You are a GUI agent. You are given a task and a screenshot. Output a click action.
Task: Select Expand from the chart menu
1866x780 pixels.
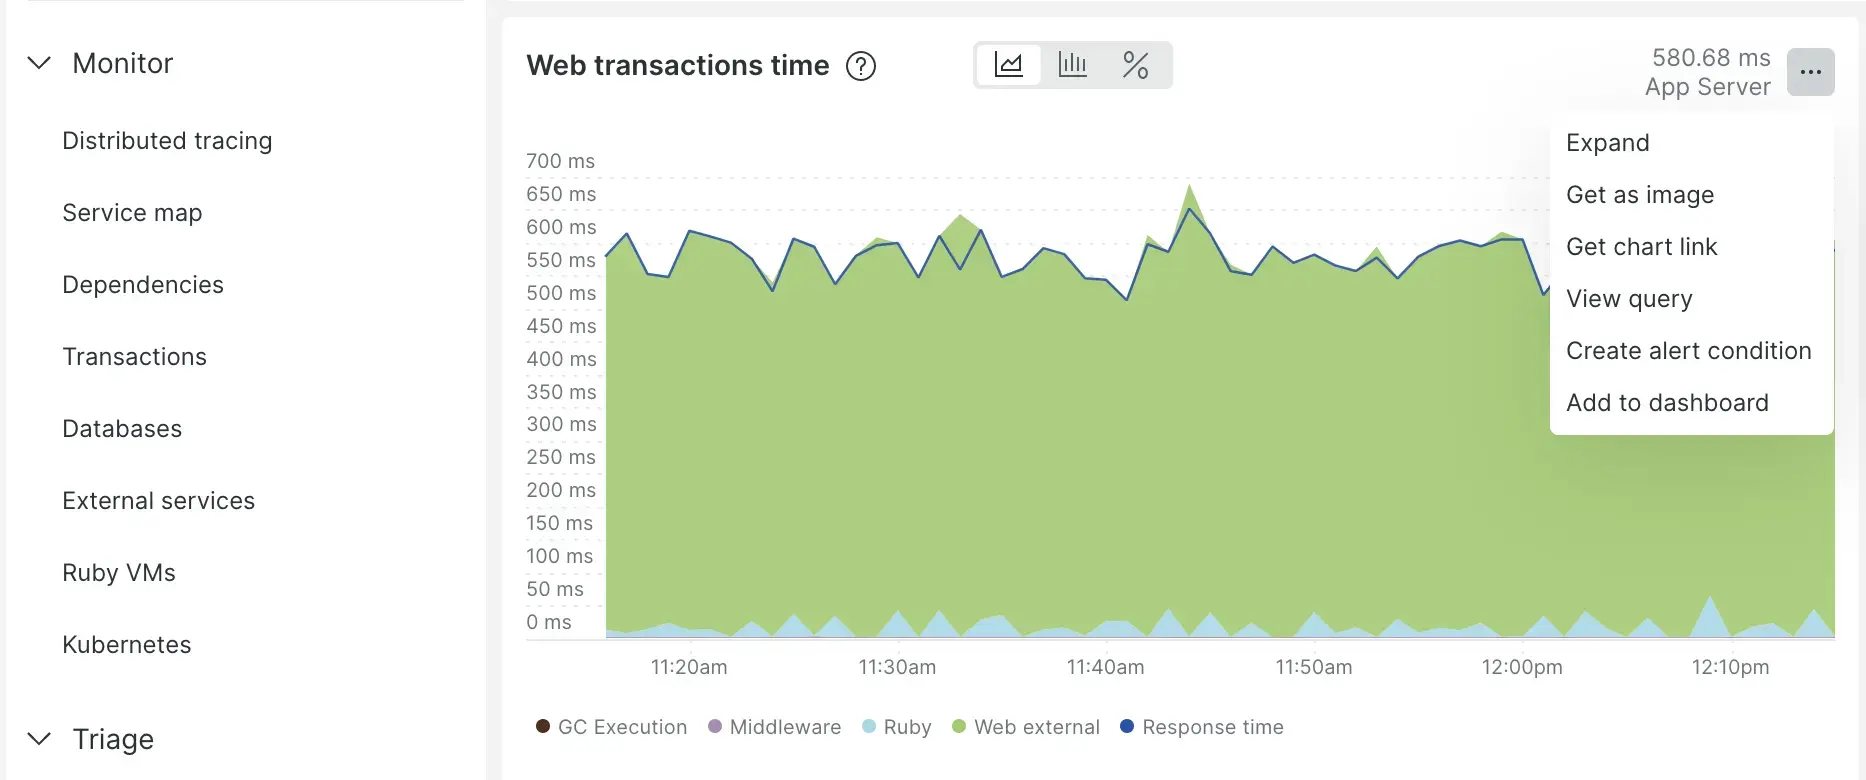[1607, 142]
